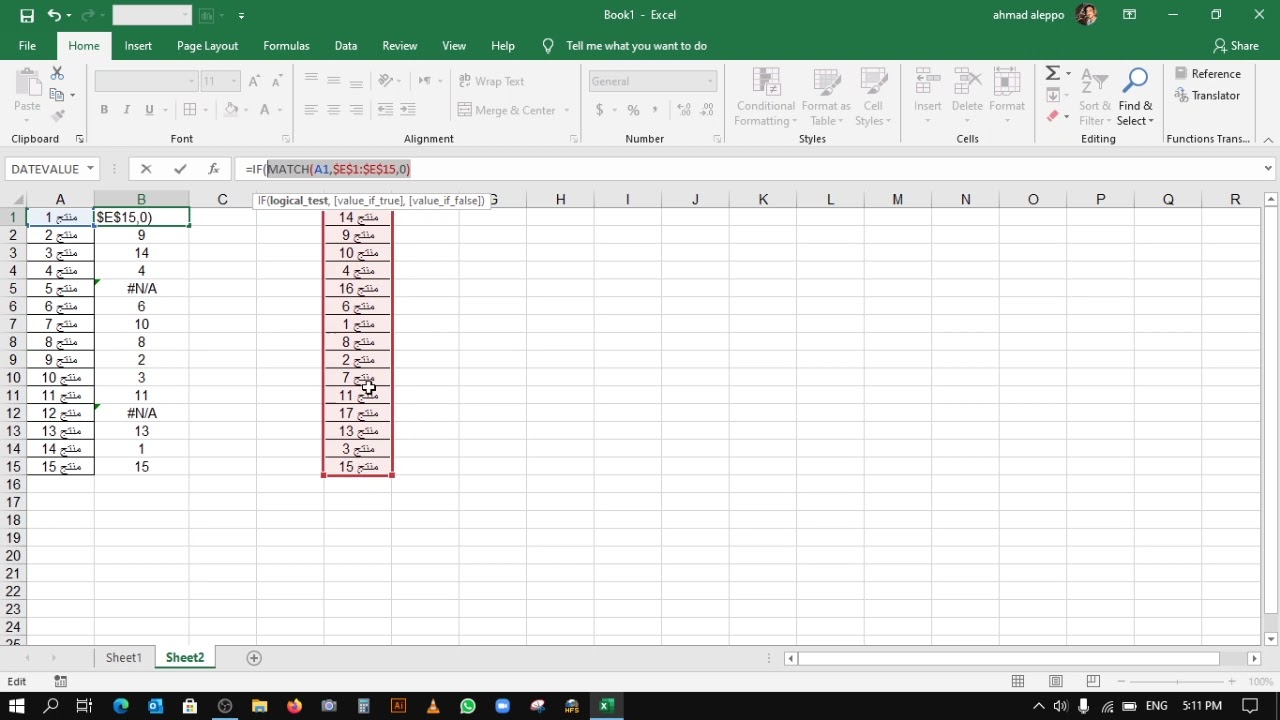This screenshot has height=720, width=1280.
Task: Switch to the Sheet1 tab
Action: [x=124, y=658]
